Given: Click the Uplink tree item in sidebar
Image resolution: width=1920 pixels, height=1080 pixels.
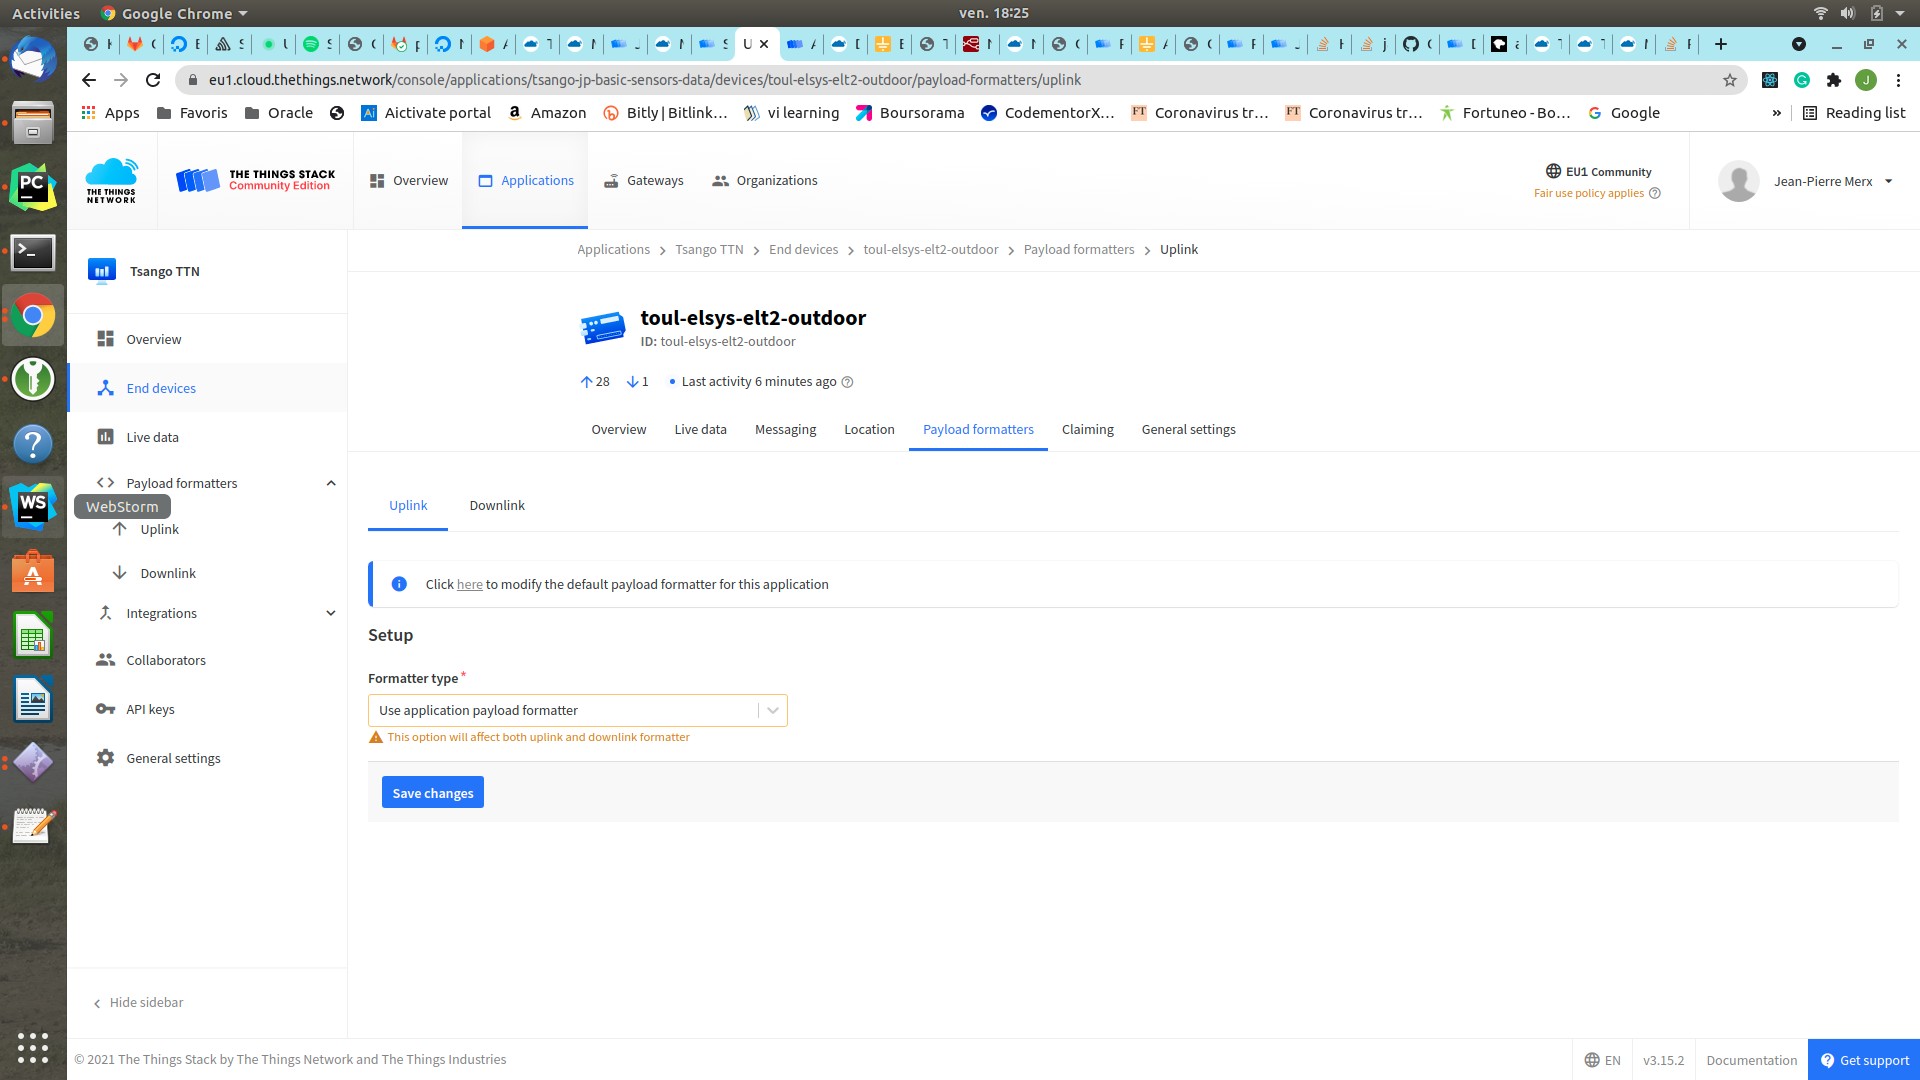Looking at the screenshot, I should (x=160, y=527).
